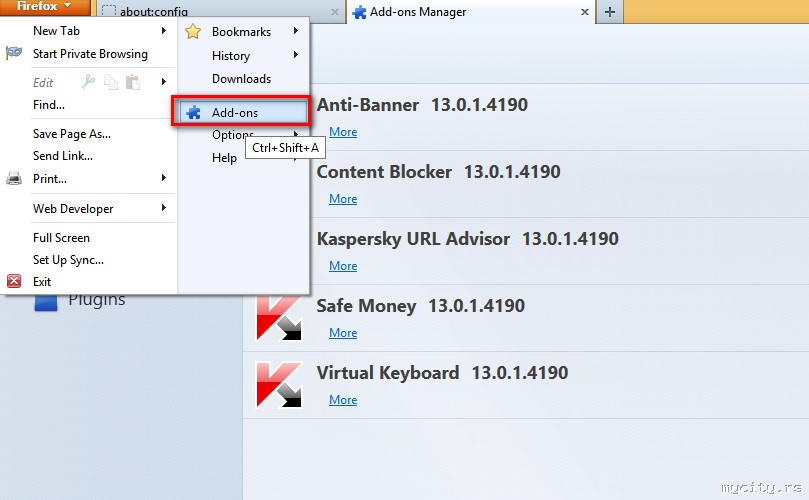
Task: Open a new tab with the plus button
Action: [610, 12]
